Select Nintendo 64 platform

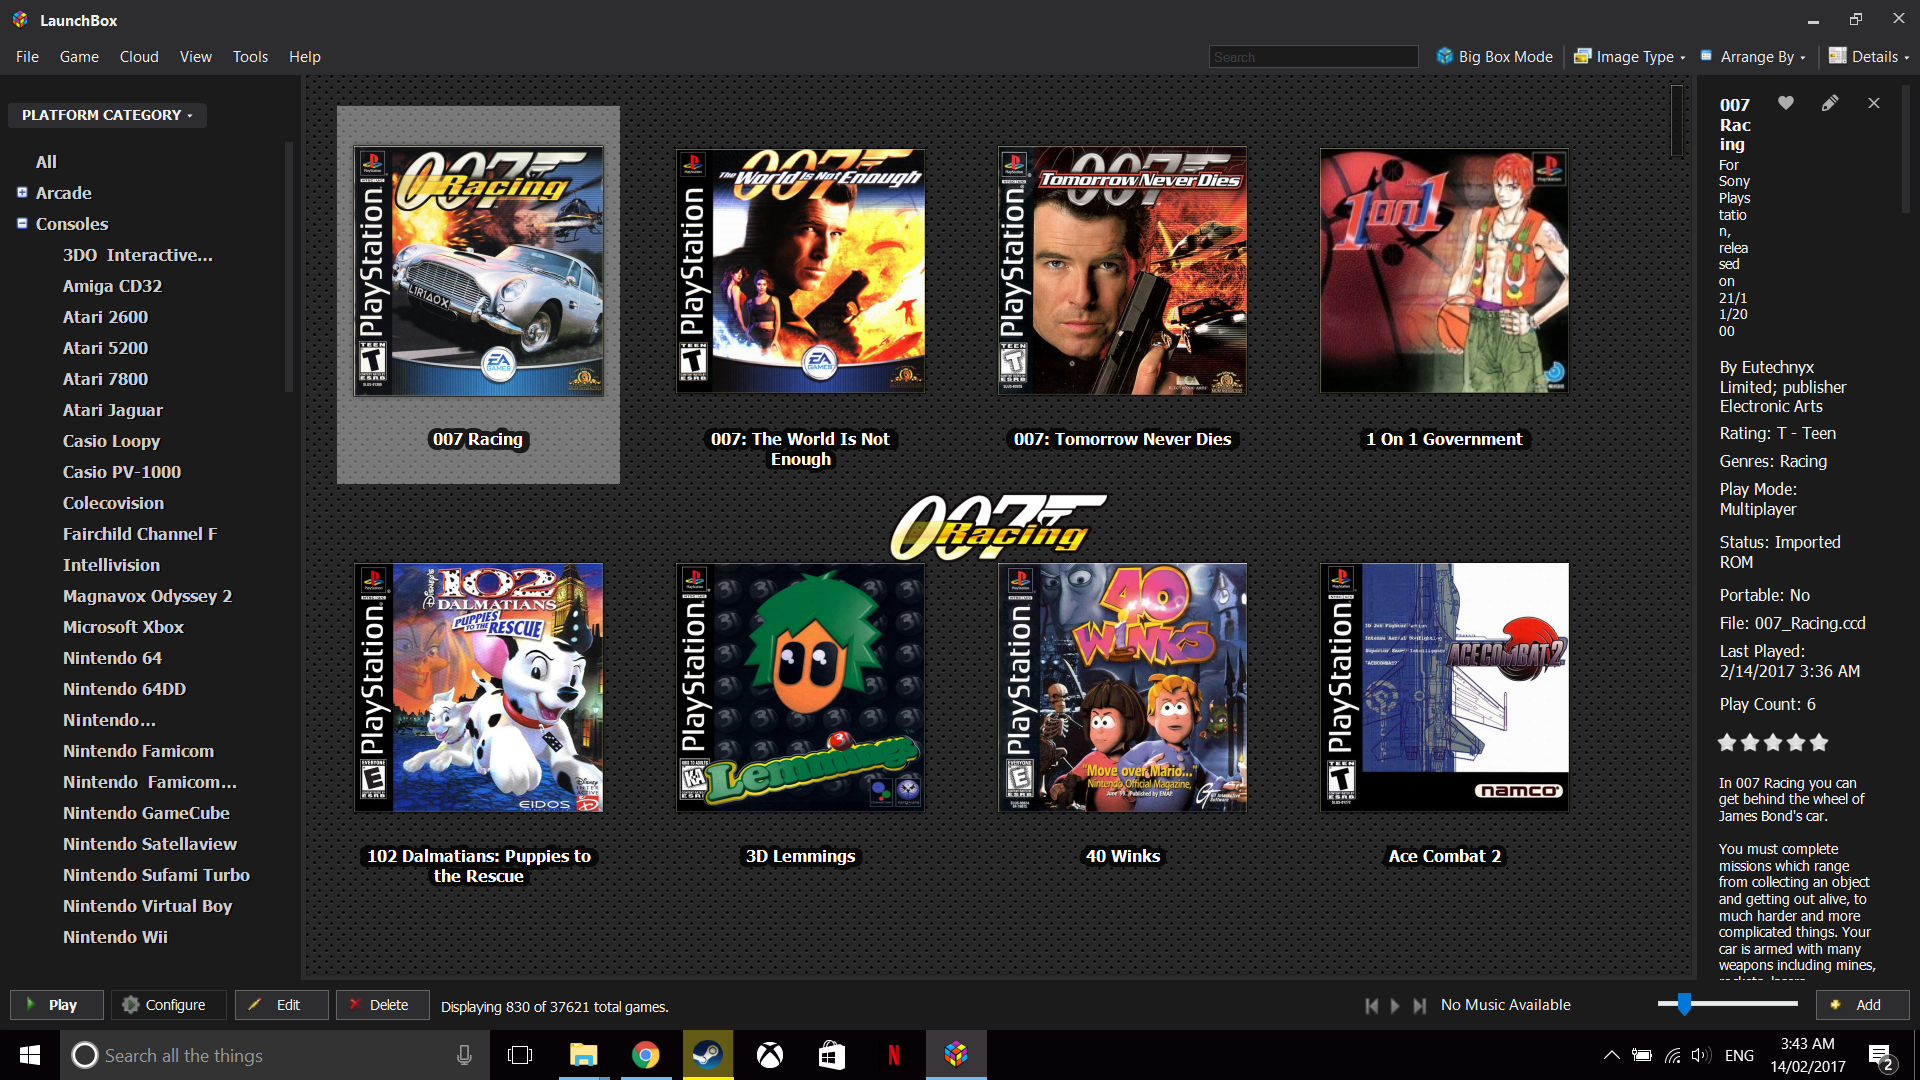(x=112, y=657)
